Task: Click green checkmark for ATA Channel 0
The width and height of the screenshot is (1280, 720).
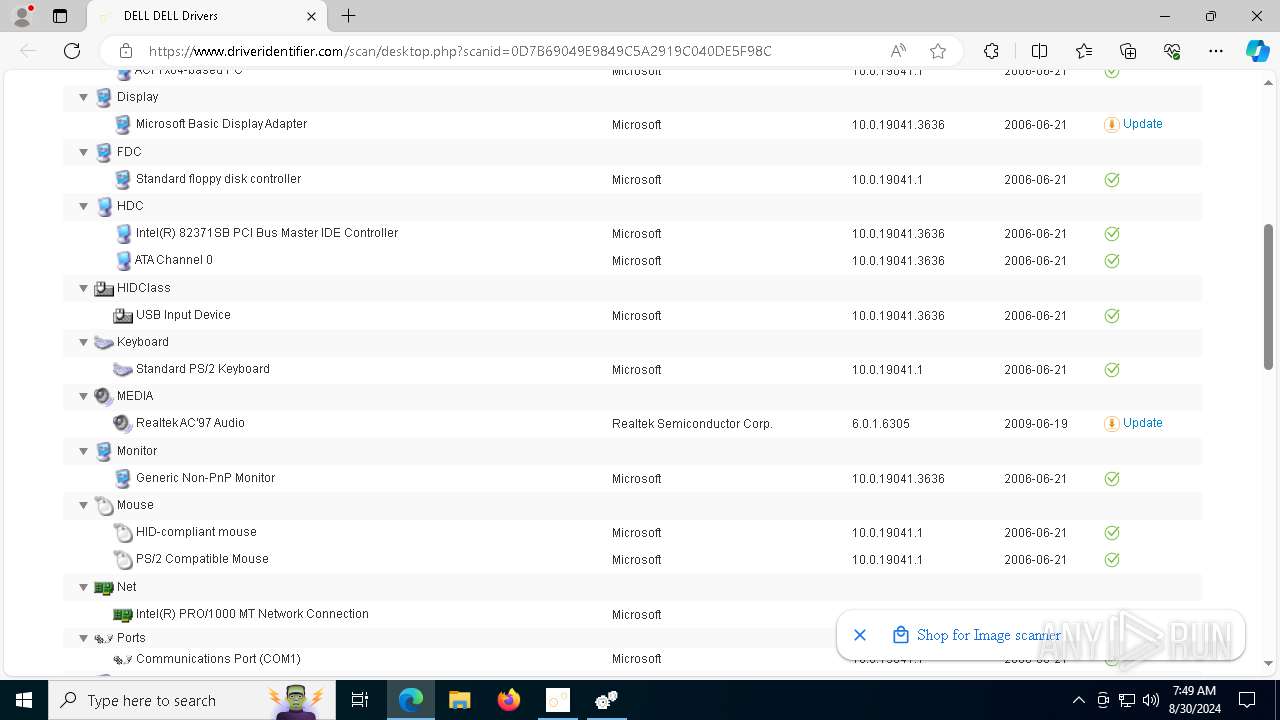Action: pos(1111,261)
